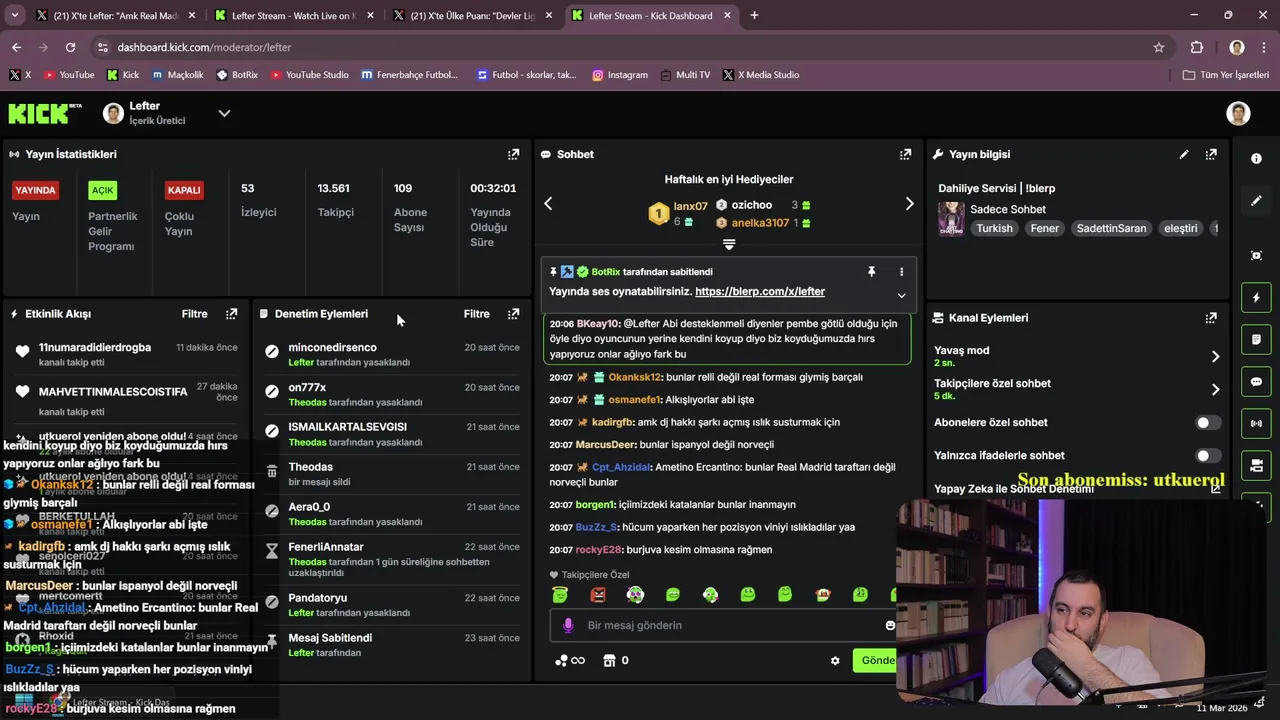Click the Fener tag
This screenshot has width=1280, height=720.
pyautogui.click(x=1044, y=229)
